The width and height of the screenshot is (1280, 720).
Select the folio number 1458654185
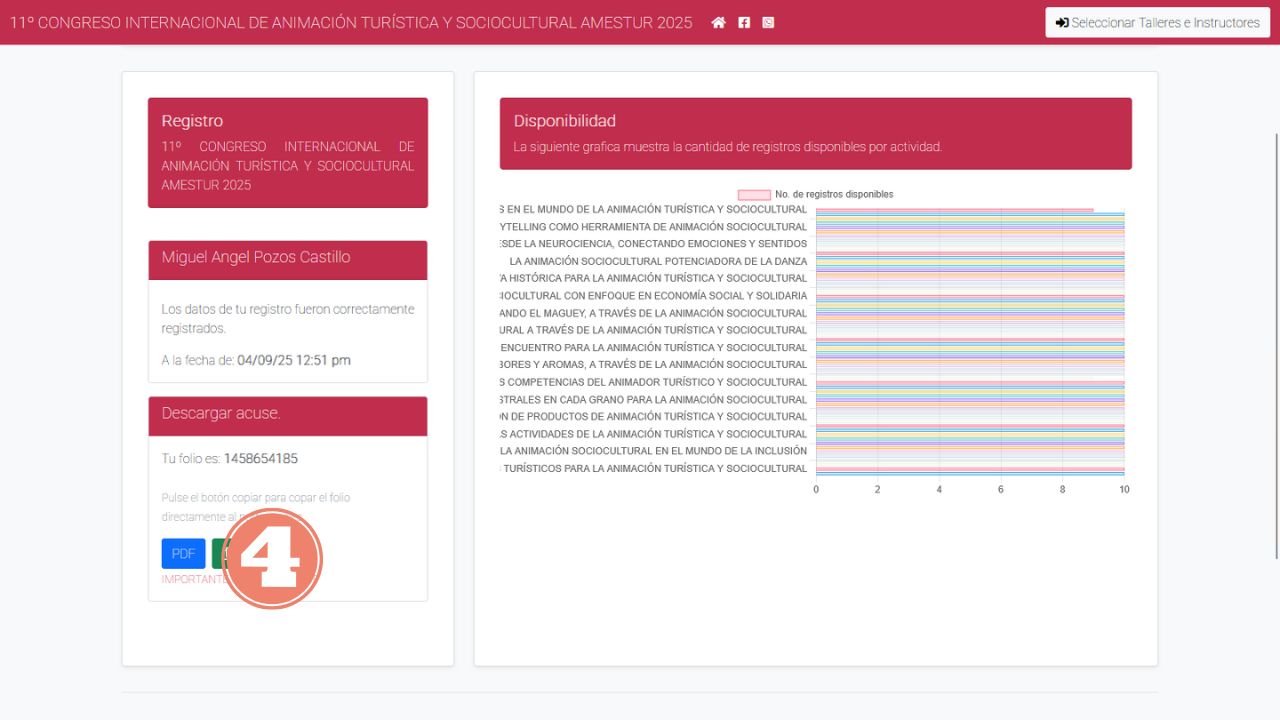(x=260, y=459)
